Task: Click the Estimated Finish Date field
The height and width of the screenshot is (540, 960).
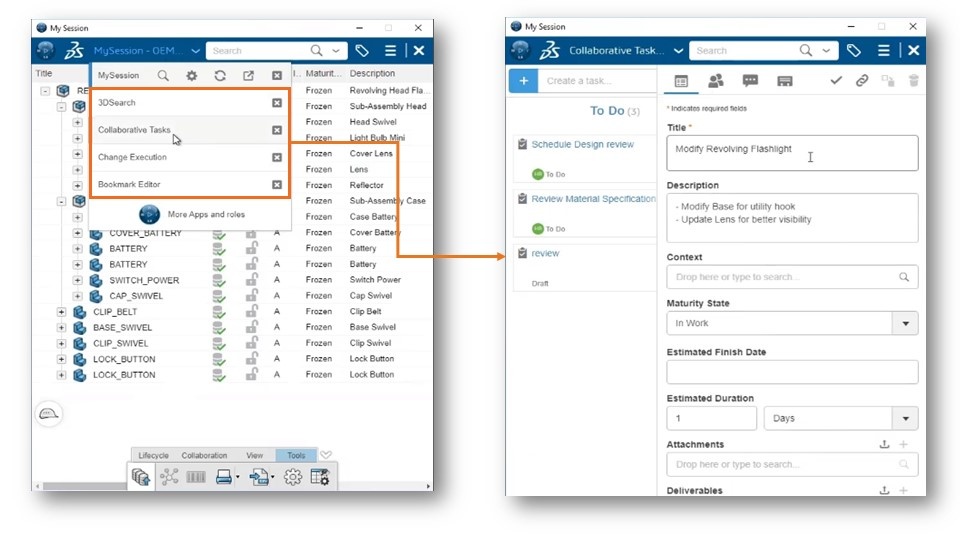Action: pyautogui.click(x=792, y=372)
